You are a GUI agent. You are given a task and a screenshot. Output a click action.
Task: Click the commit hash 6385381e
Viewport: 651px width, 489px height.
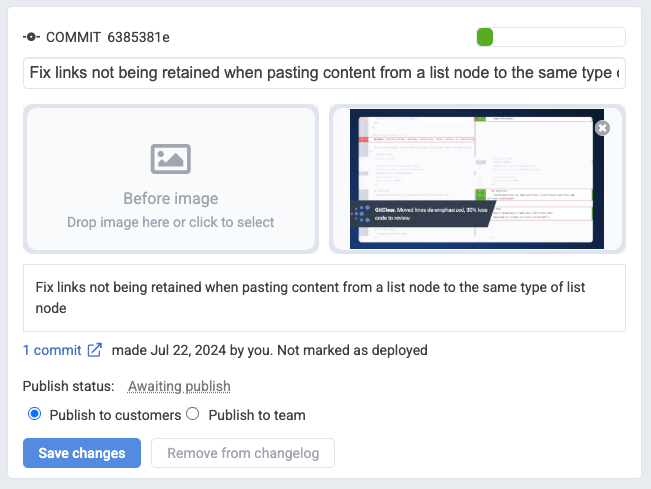coord(138,38)
